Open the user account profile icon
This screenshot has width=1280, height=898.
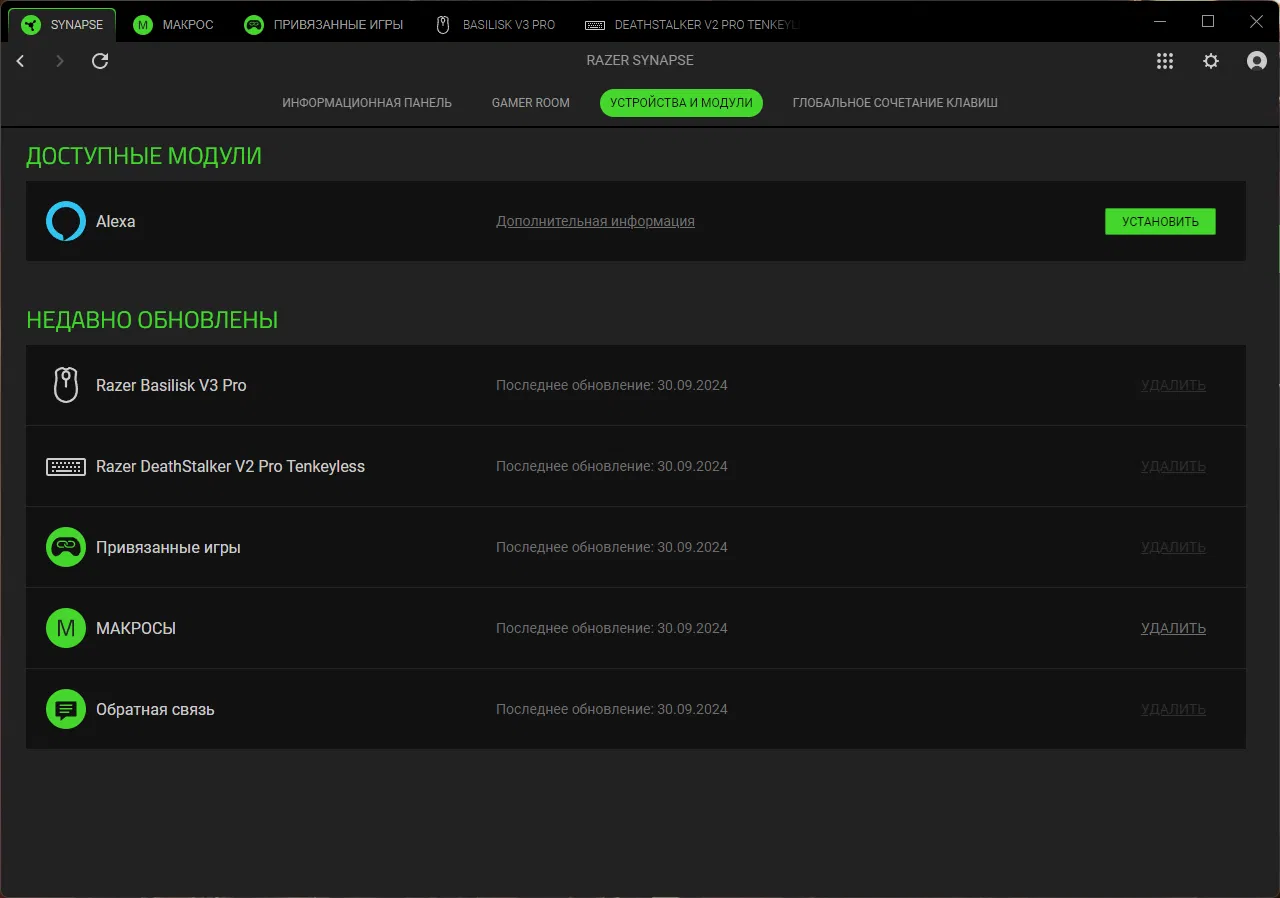point(1257,61)
